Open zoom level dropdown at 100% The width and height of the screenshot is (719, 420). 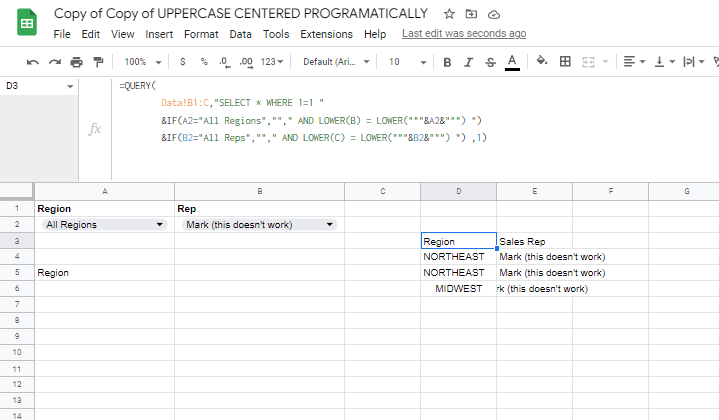pos(143,62)
